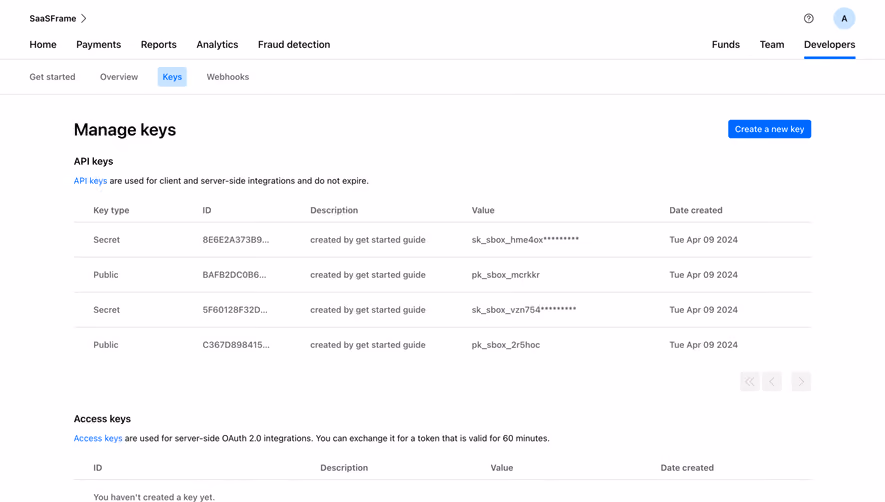Click the SaaSFrame account name
The width and height of the screenshot is (885, 502).
click(53, 19)
